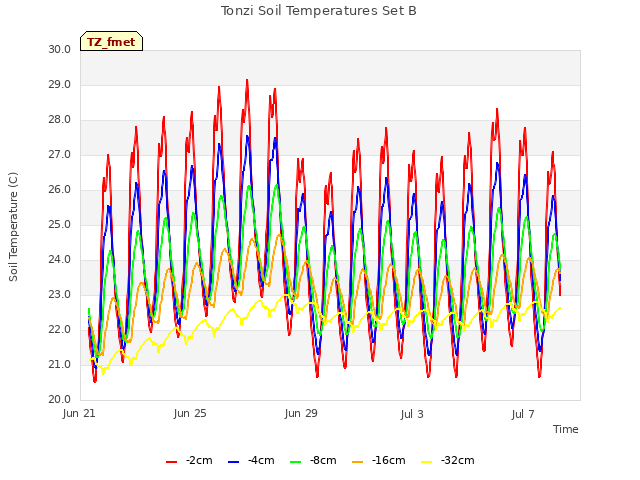This screenshot has width=640, height=480.
Task: Click the 25.0 y-axis tick label
Action: [60, 224]
